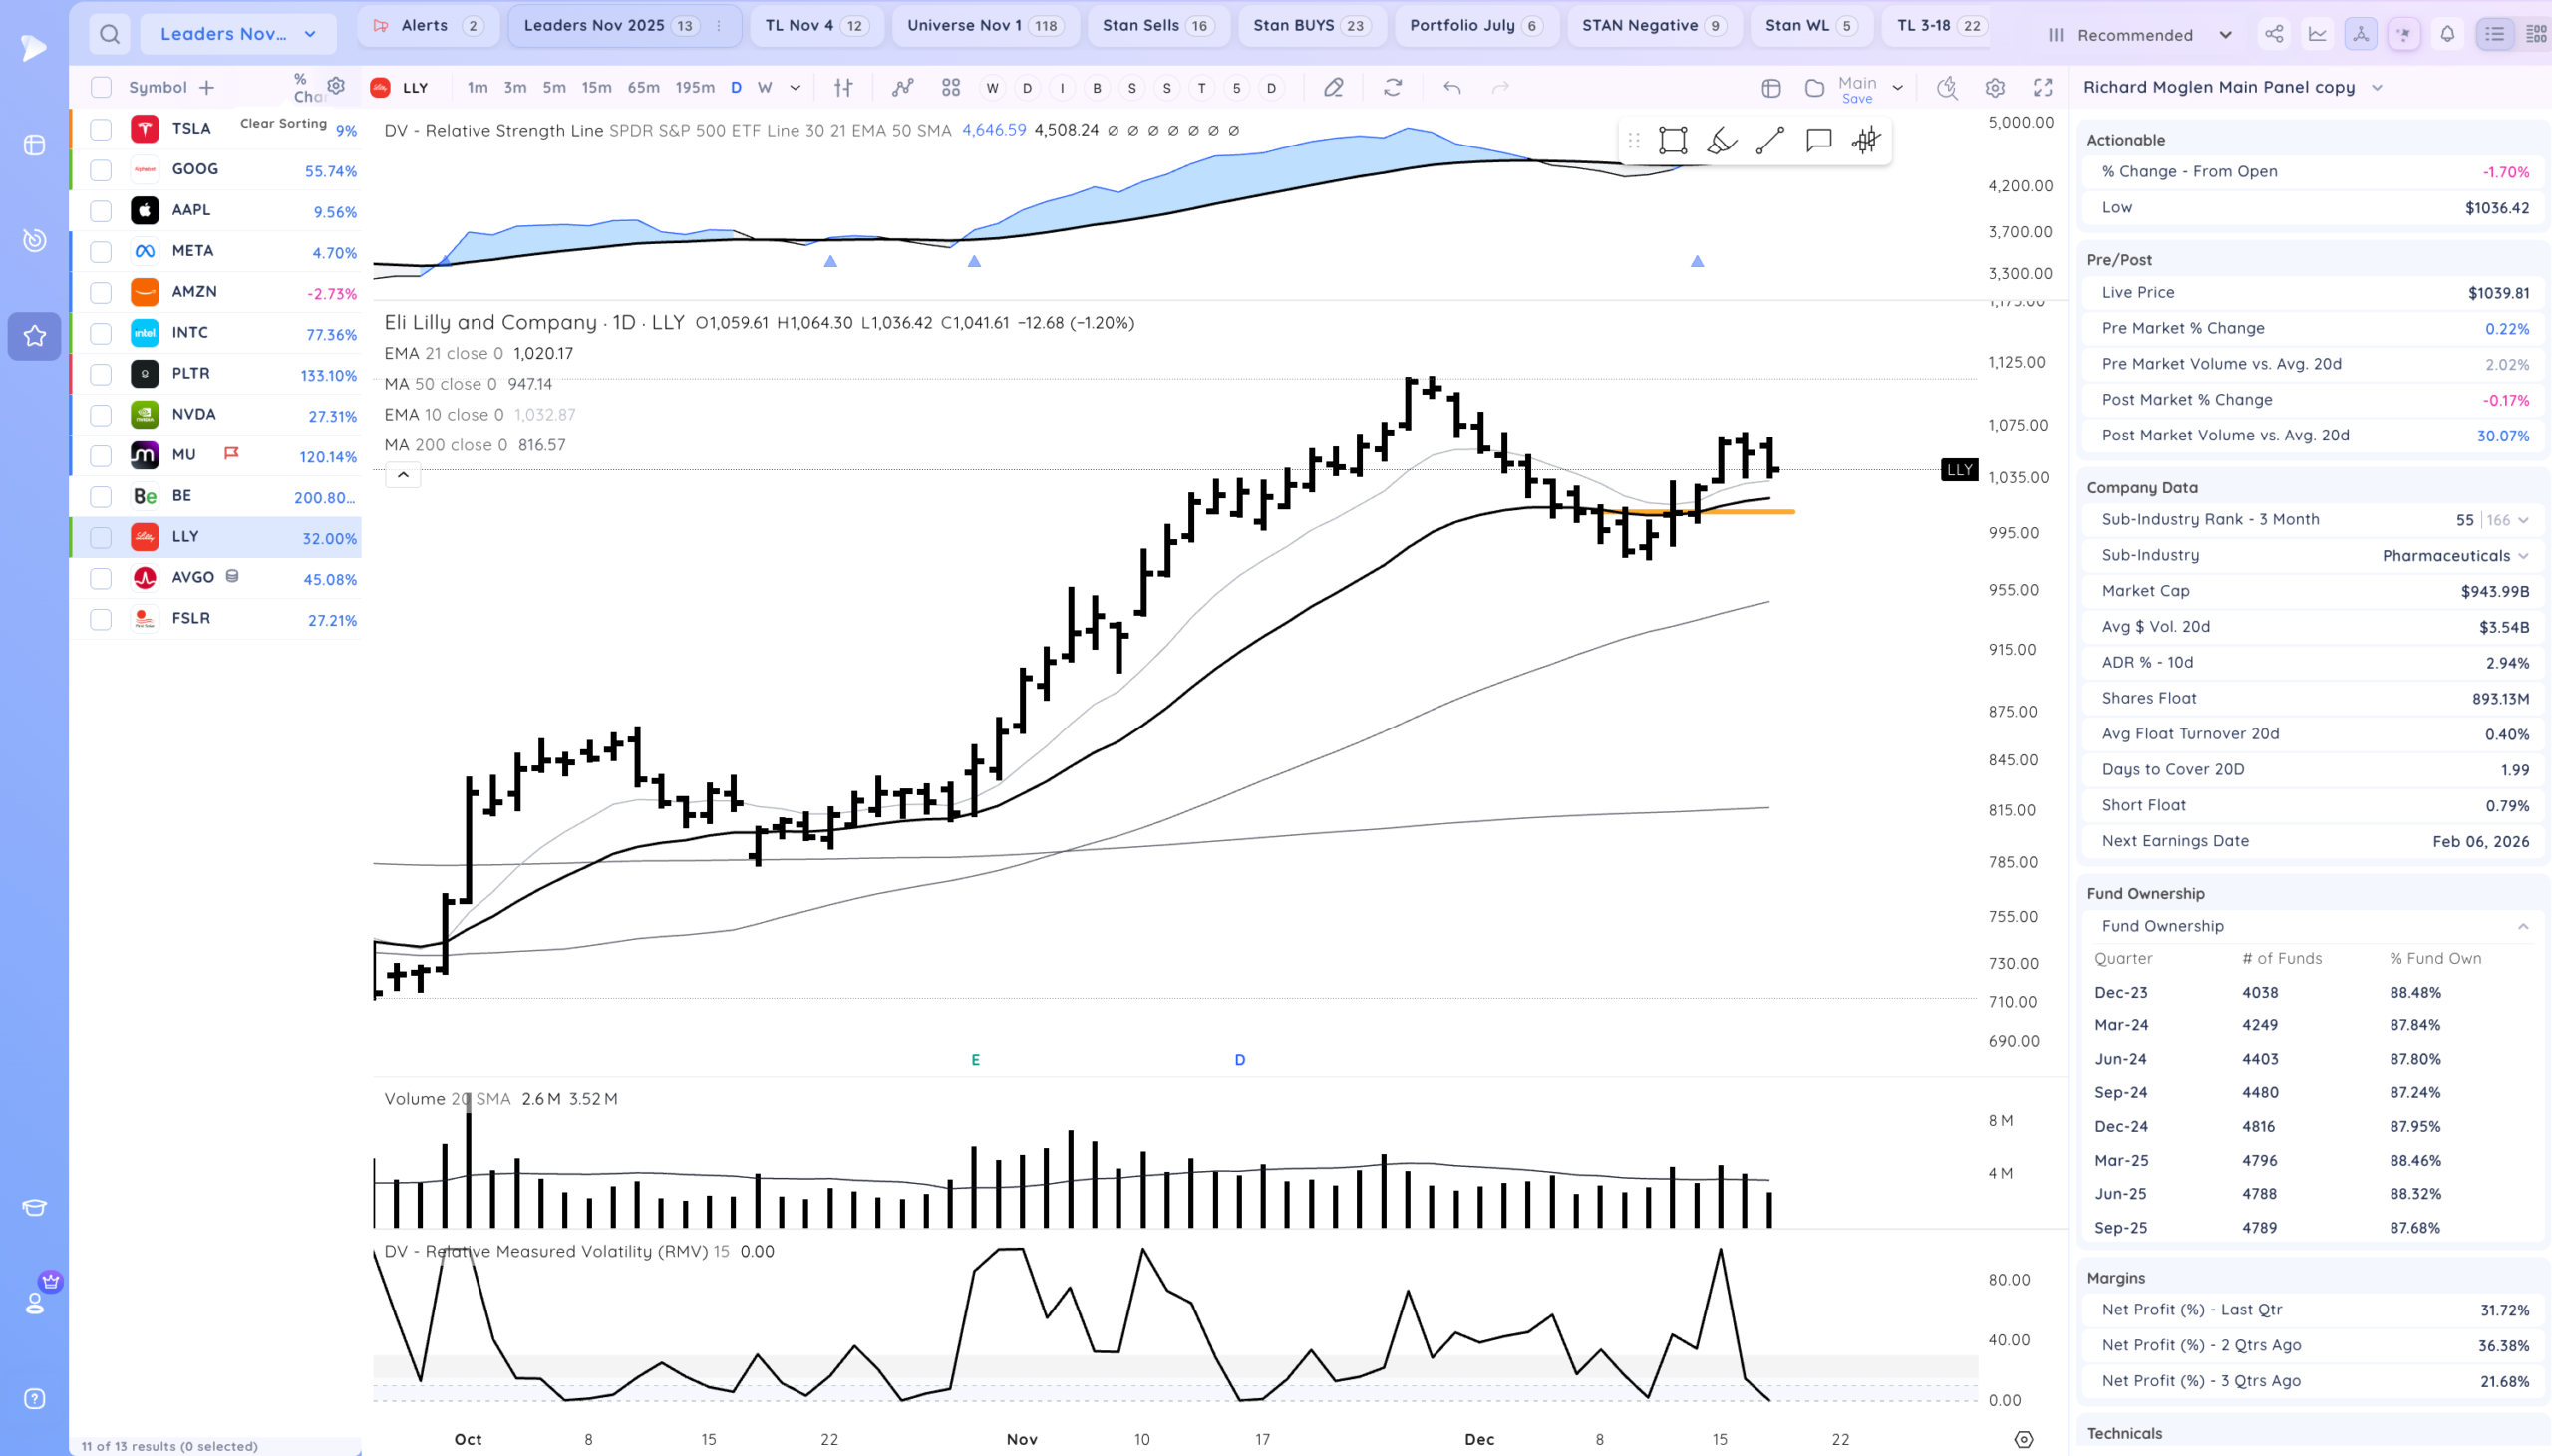Click the chart refresh icon
This screenshot has height=1456, width=2552.
point(1392,88)
